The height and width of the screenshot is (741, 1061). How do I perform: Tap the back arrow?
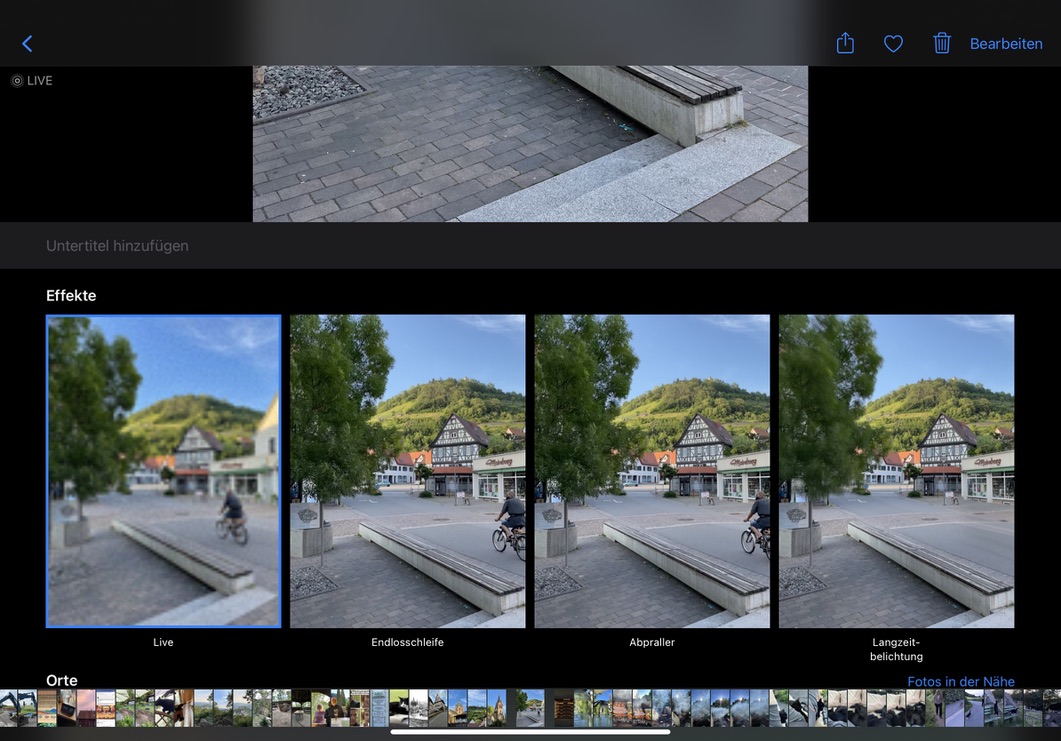tap(27, 44)
